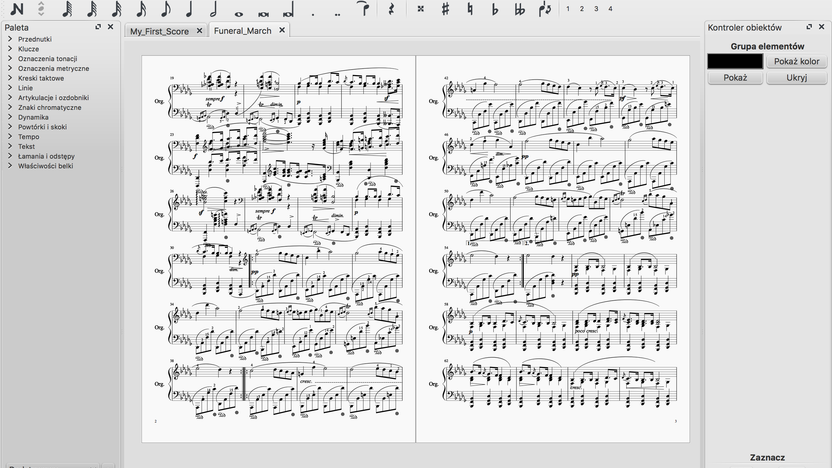
Task: Click the tie icon in the toolbar
Action: 364,8
